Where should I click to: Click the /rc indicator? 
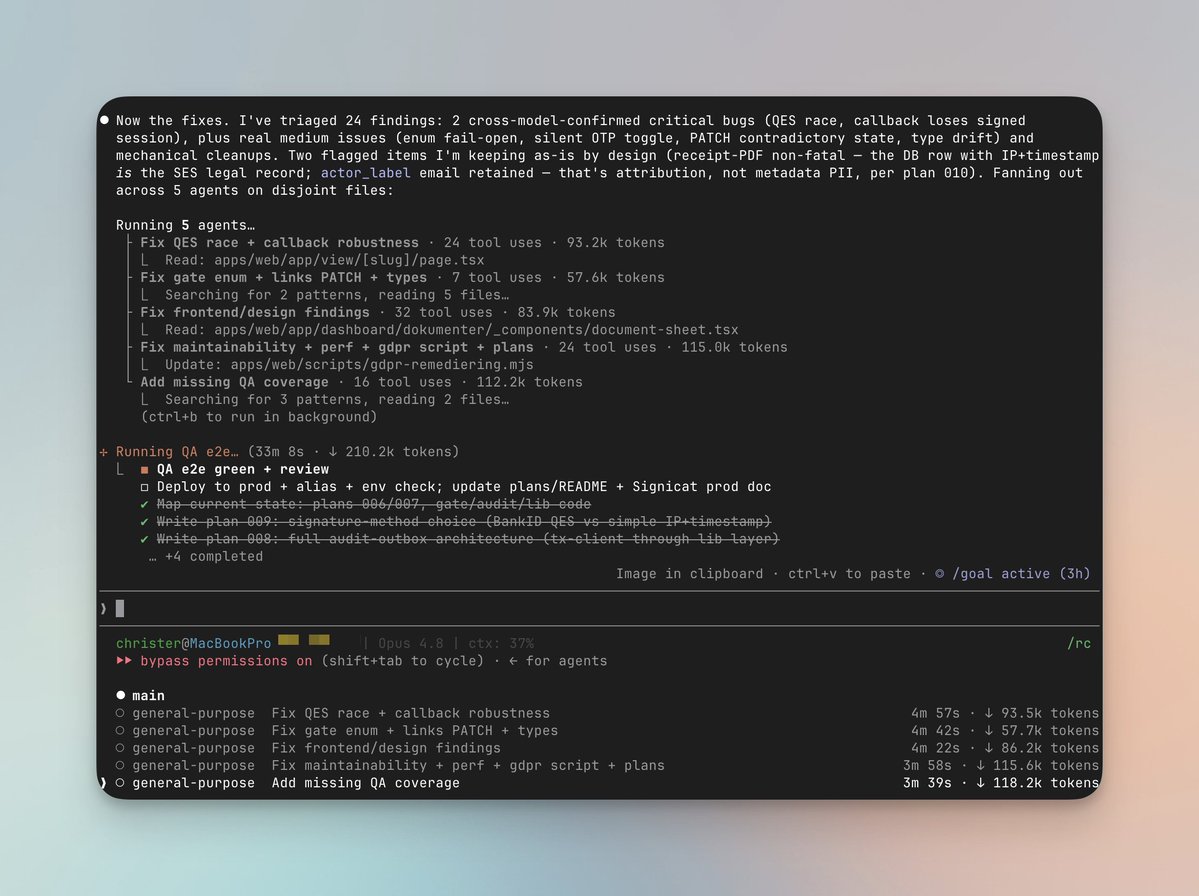[1079, 644]
